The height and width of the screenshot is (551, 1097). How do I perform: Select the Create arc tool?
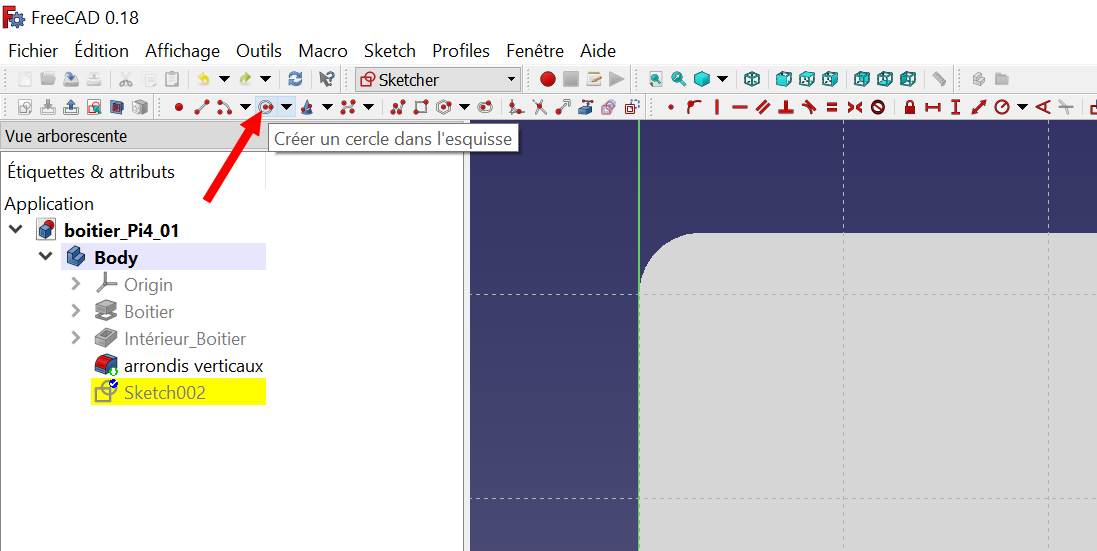pyautogui.click(x=223, y=108)
